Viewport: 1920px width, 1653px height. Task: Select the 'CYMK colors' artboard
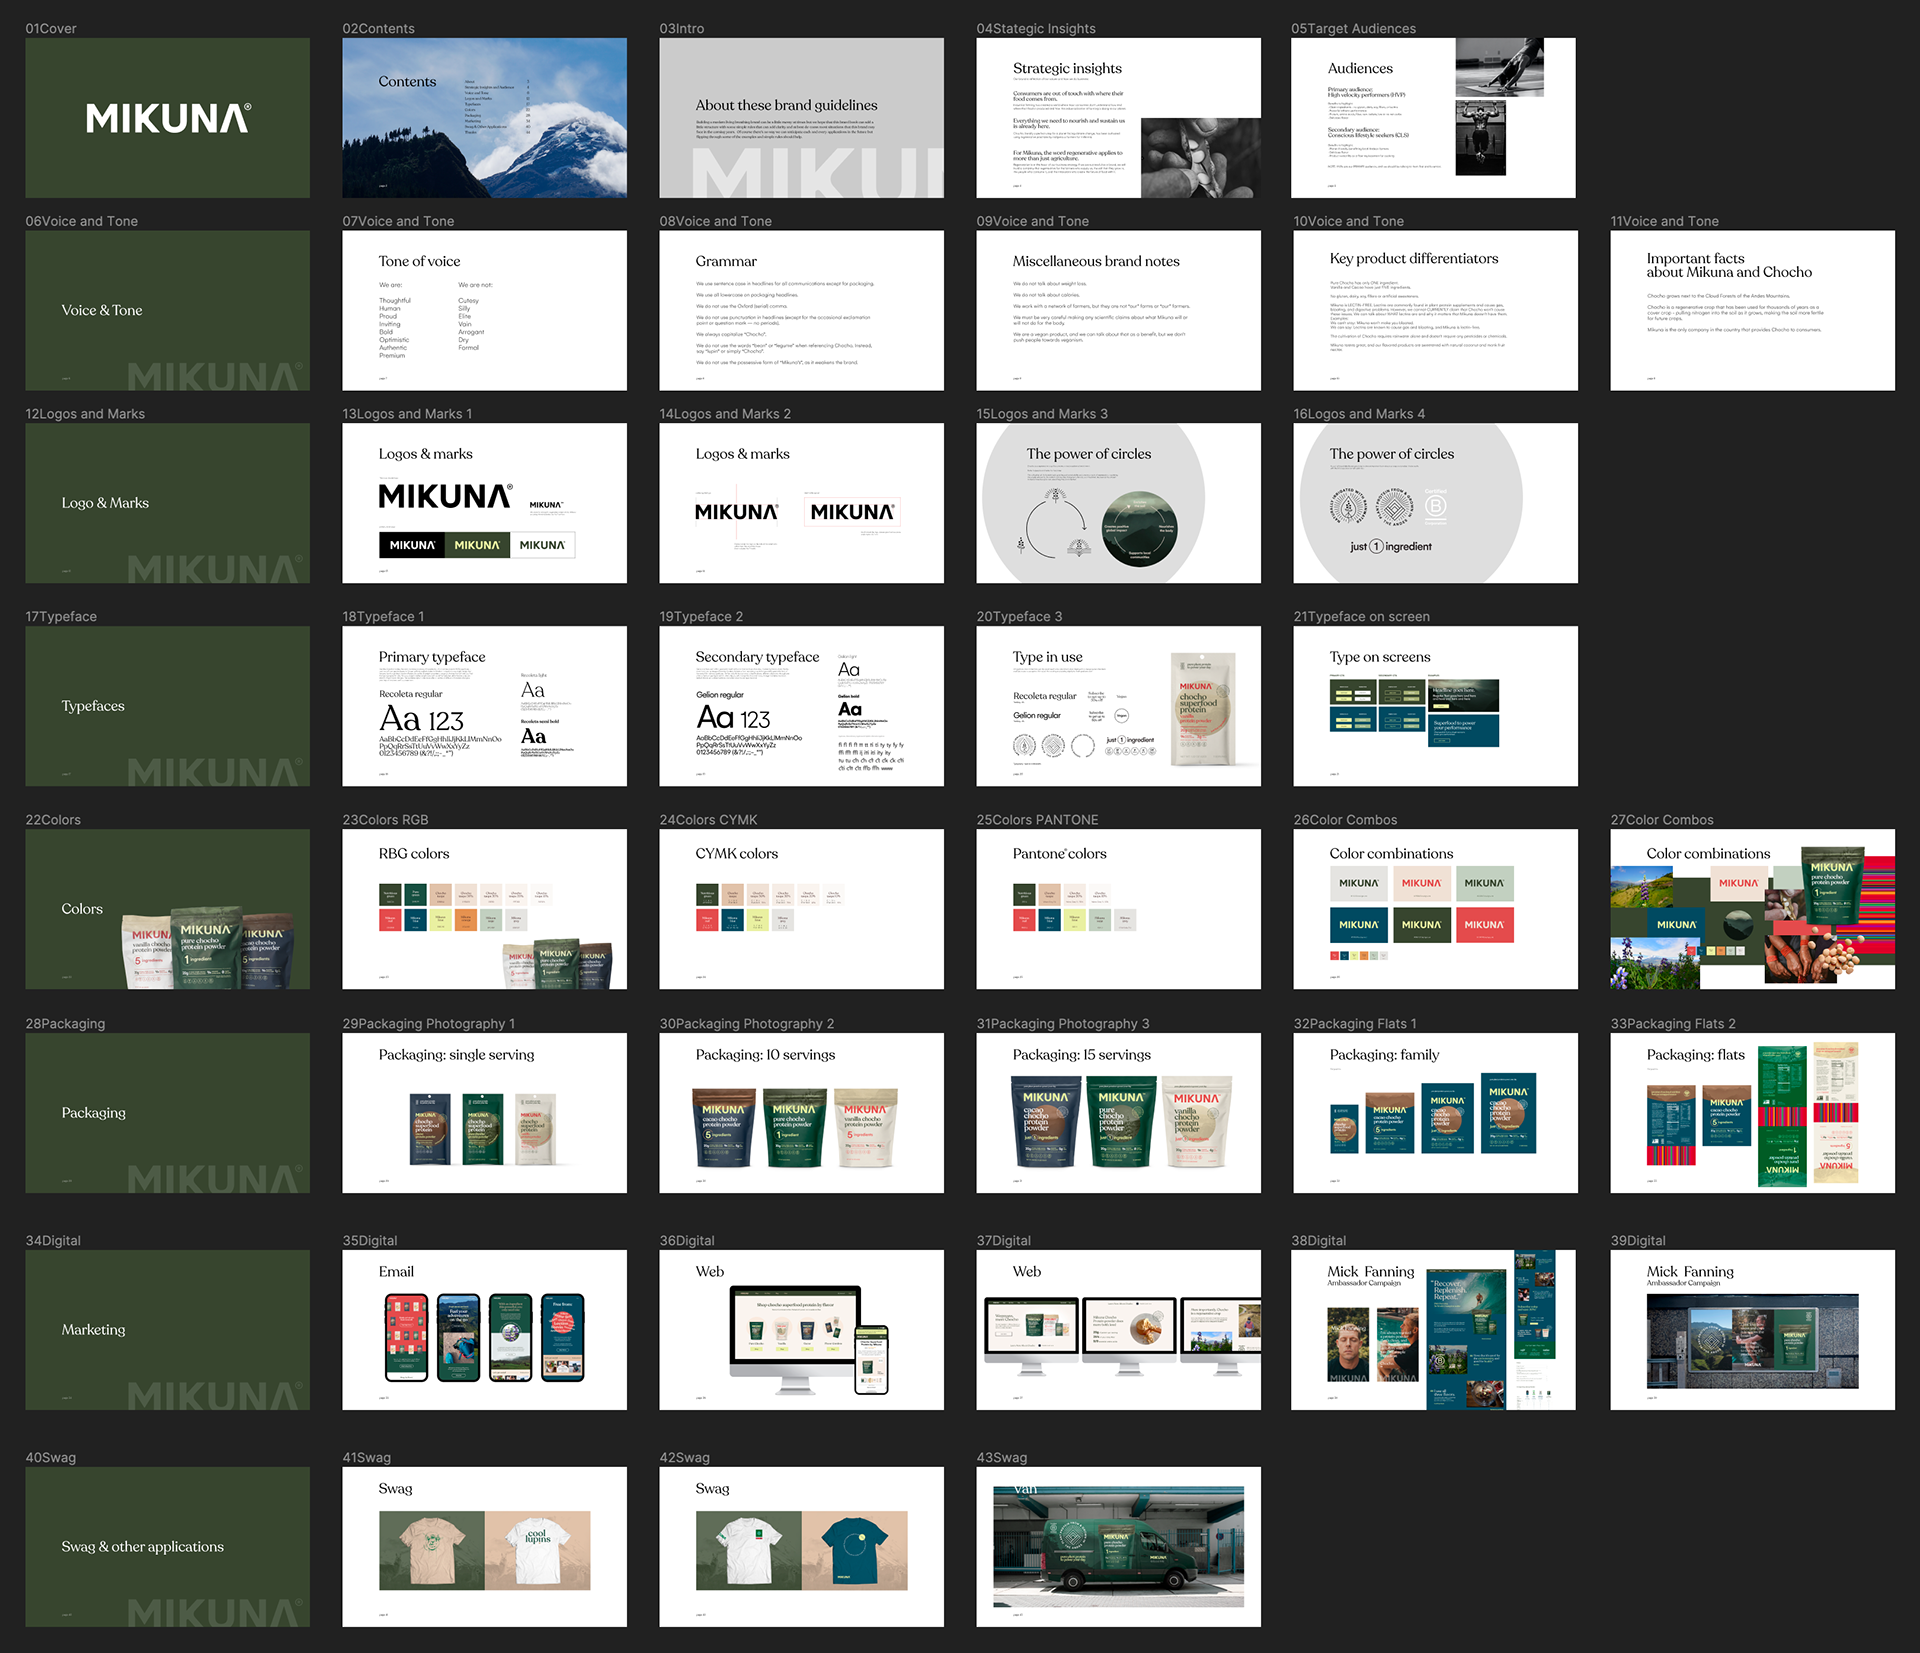coord(801,909)
